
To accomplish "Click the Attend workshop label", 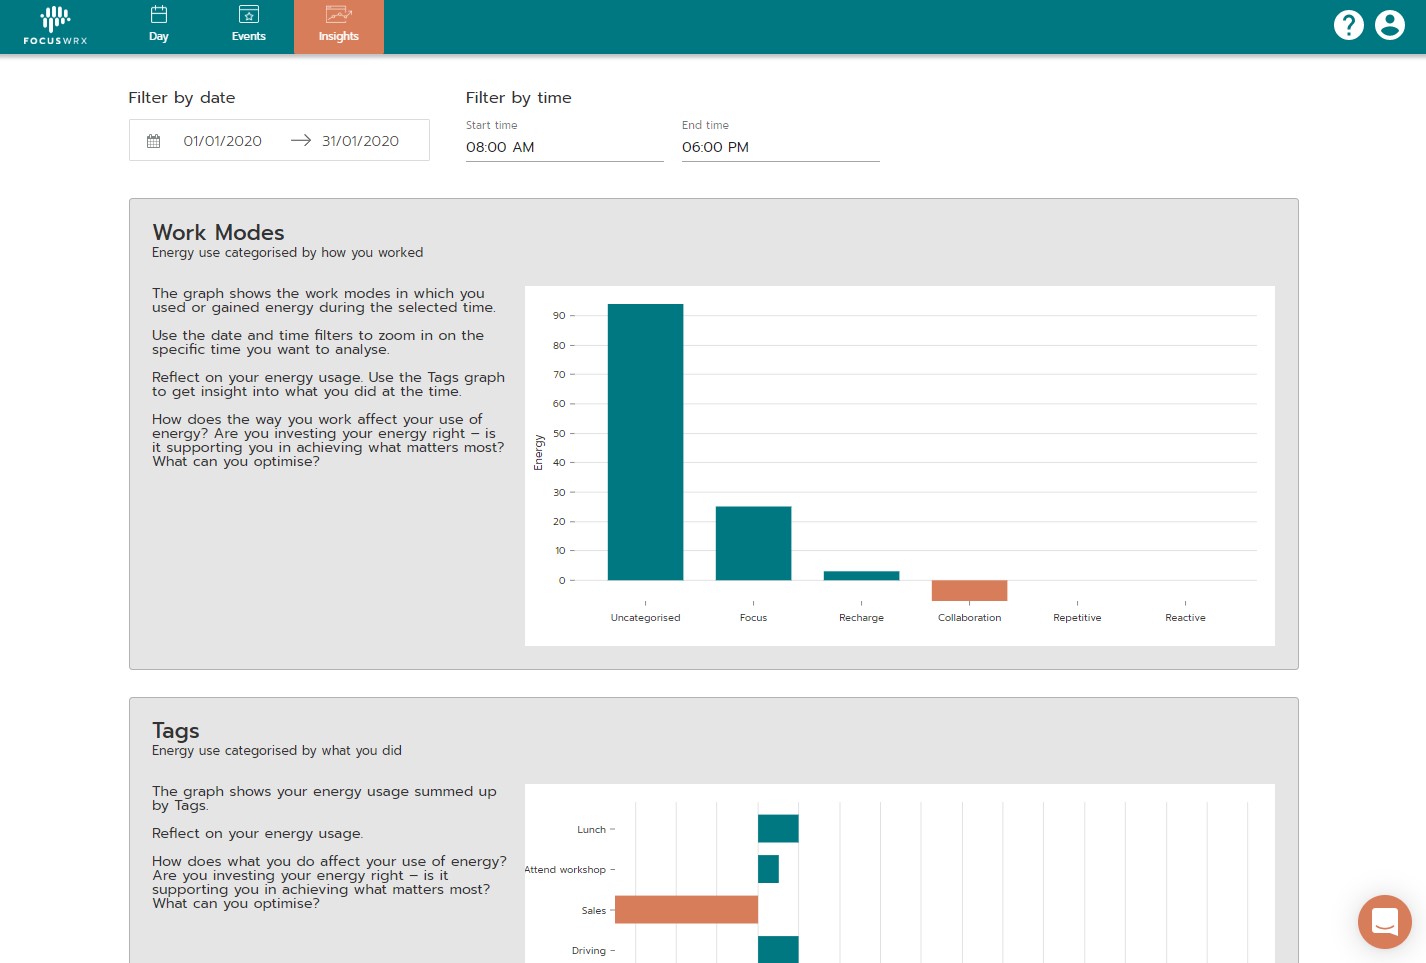I will pyautogui.click(x=565, y=870).
